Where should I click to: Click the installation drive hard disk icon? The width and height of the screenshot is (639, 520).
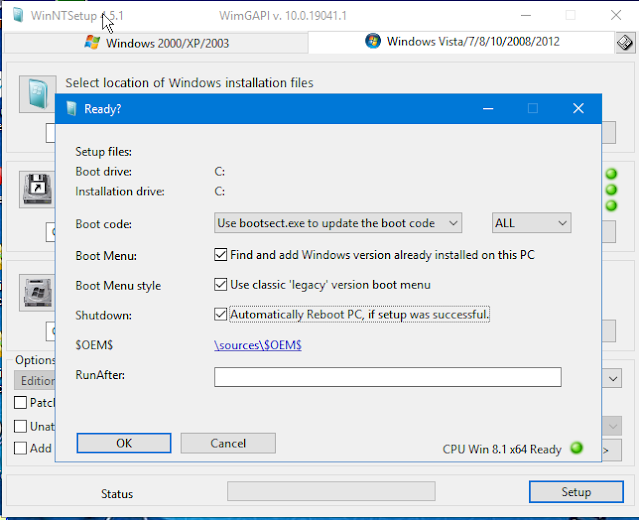37,293
